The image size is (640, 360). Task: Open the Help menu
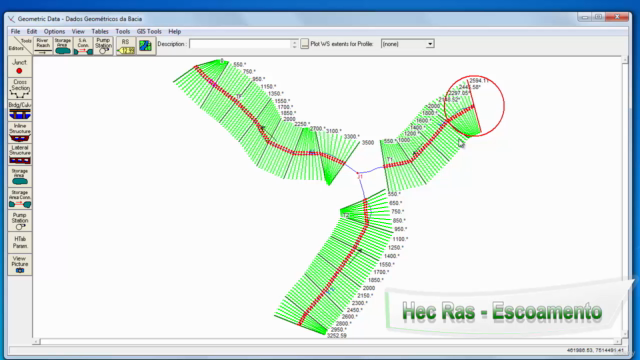point(175,31)
